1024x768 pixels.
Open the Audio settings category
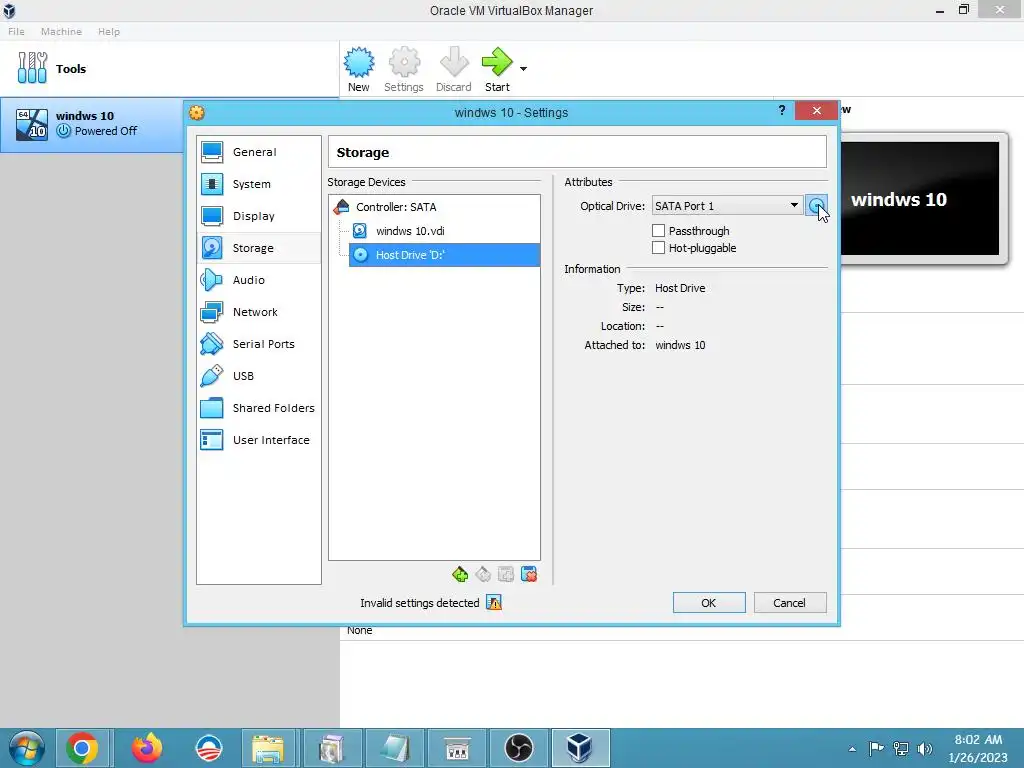(259, 280)
